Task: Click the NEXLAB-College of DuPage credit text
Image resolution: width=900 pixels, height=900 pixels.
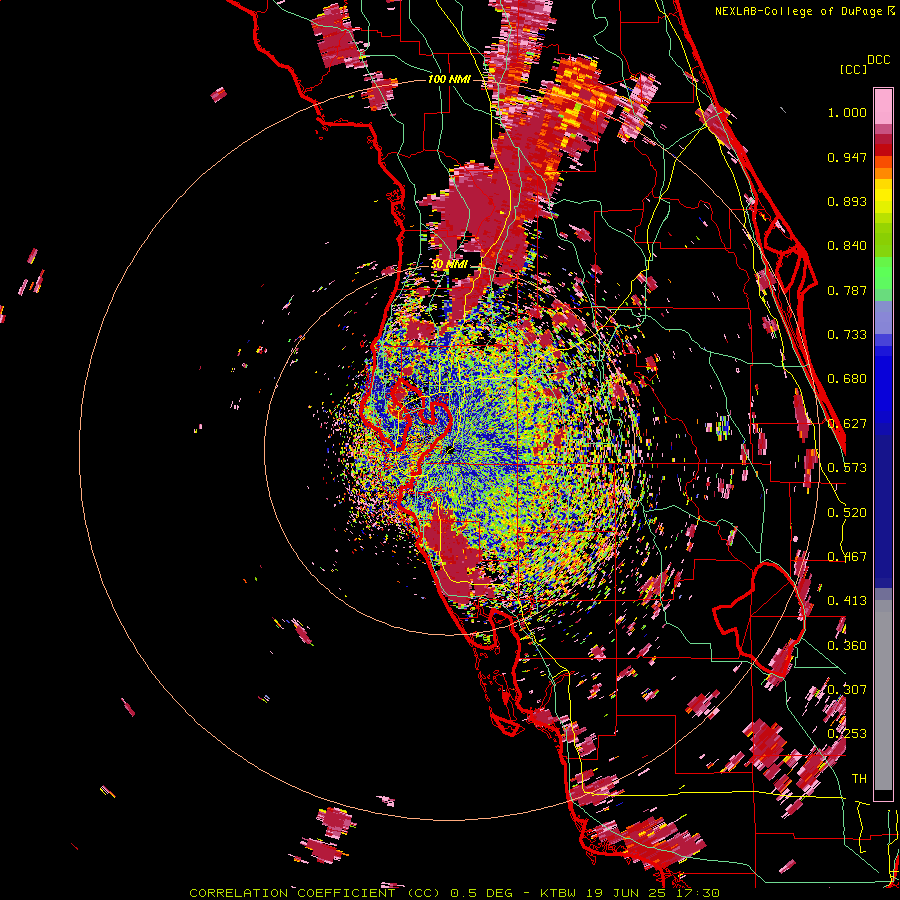Action: click(799, 11)
